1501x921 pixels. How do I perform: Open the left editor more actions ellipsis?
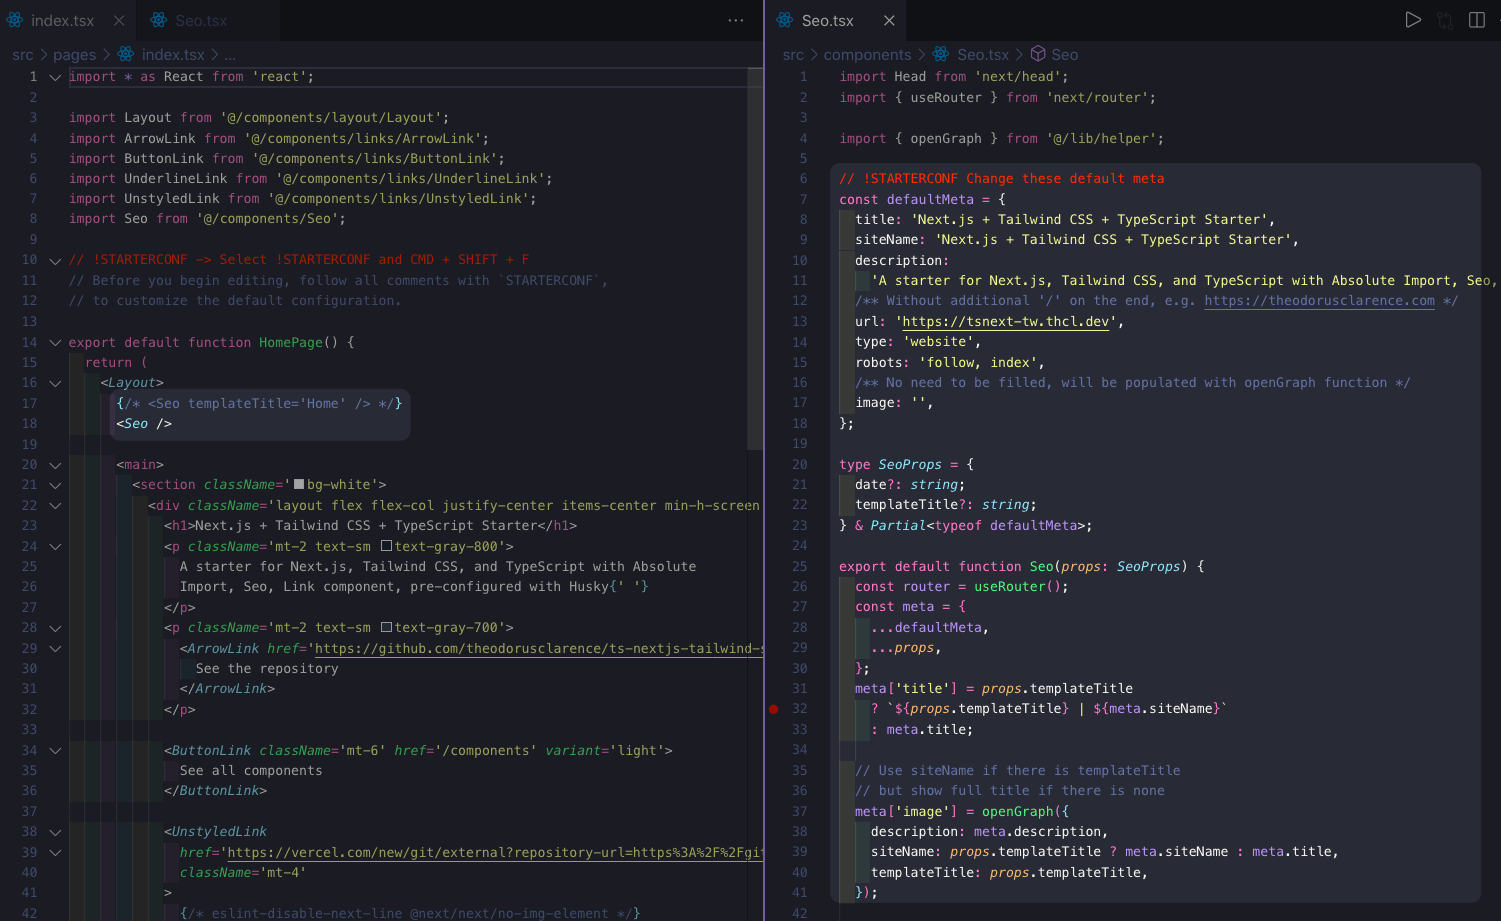click(x=736, y=20)
